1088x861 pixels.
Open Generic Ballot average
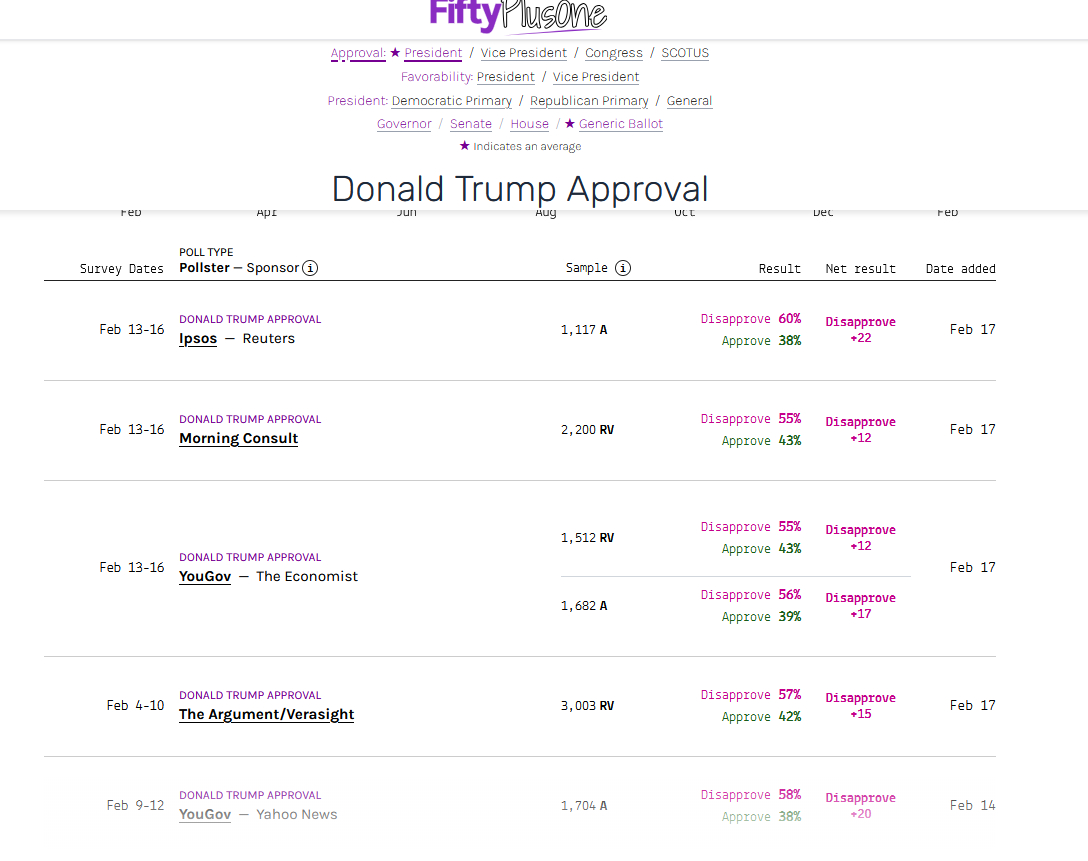click(620, 124)
